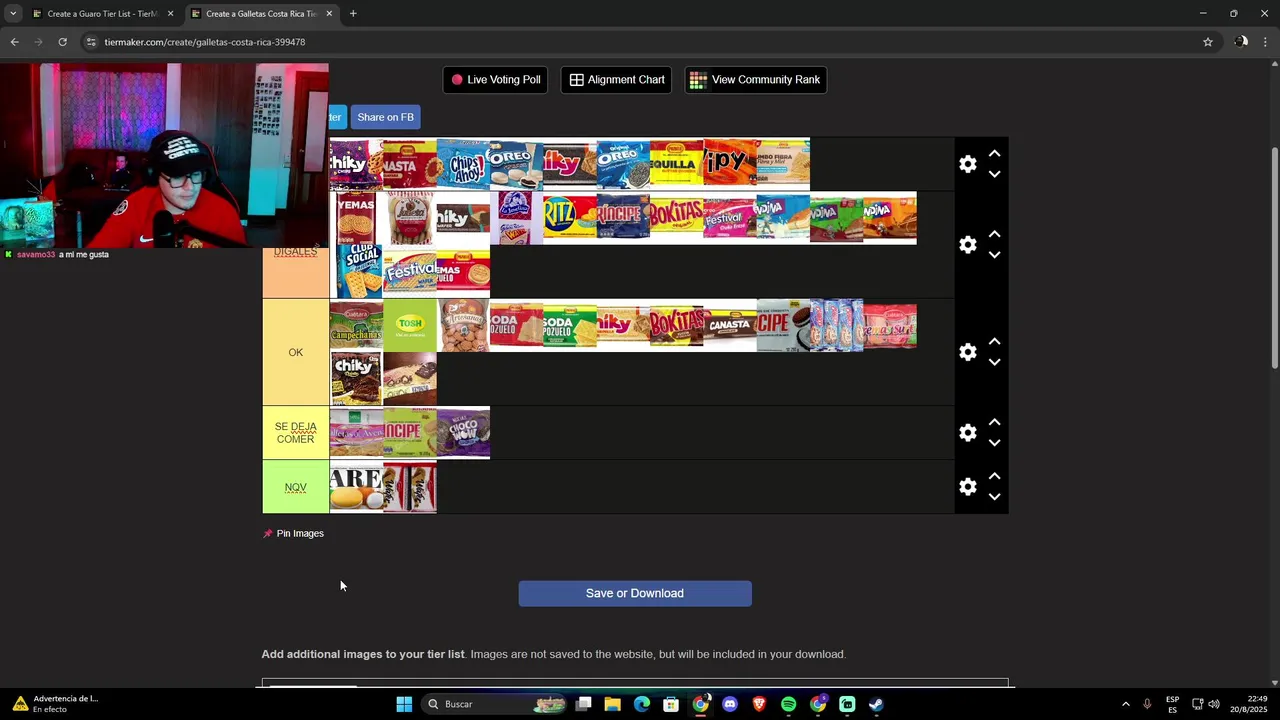Select the Ritz cracker image
This screenshot has height=720, width=1280.
point(570,217)
